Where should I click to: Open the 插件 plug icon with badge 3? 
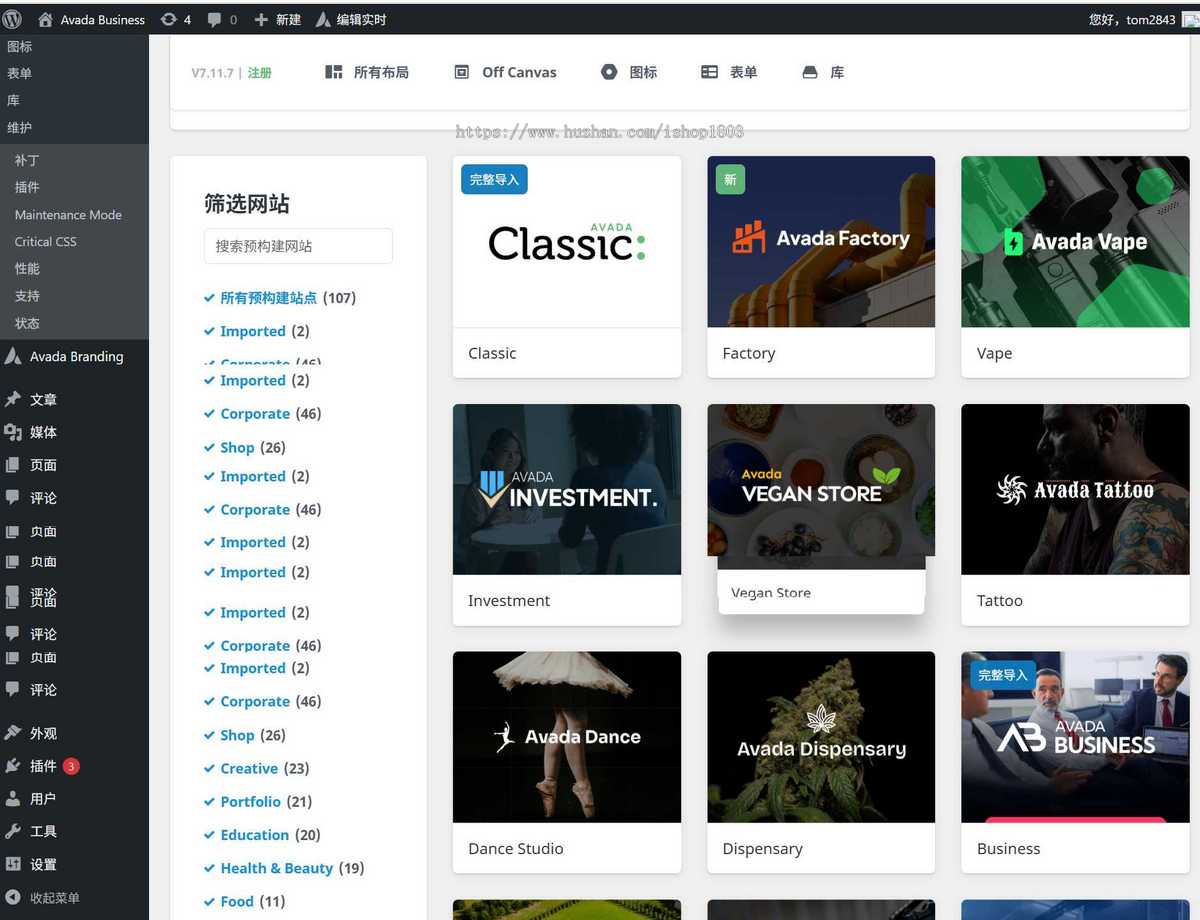pos(13,766)
